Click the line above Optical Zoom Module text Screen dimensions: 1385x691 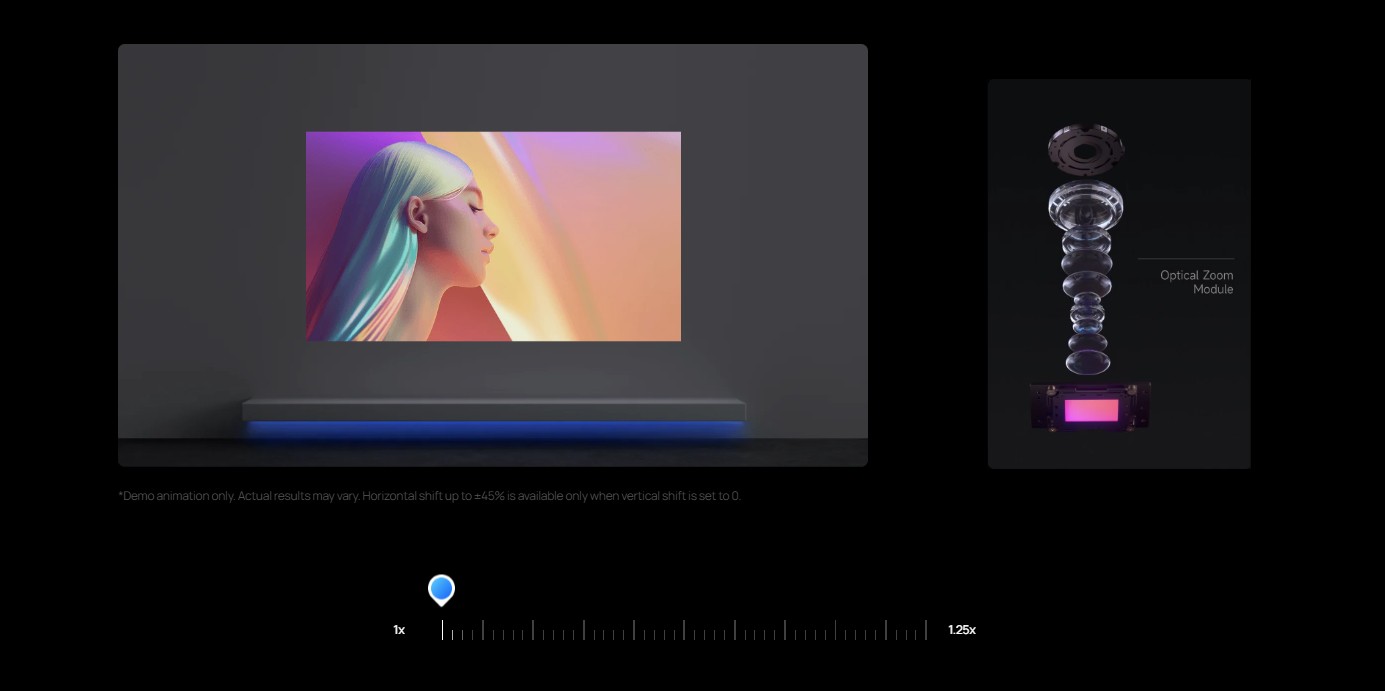pos(1185,259)
